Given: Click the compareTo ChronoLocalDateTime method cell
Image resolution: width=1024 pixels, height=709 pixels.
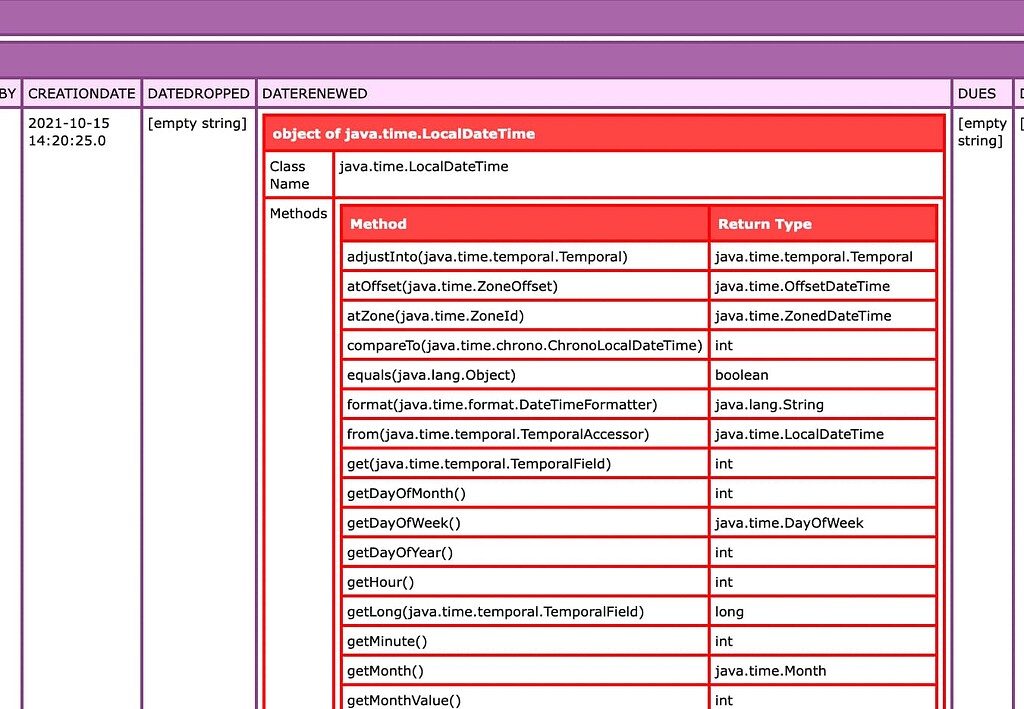Looking at the screenshot, I should [524, 345].
